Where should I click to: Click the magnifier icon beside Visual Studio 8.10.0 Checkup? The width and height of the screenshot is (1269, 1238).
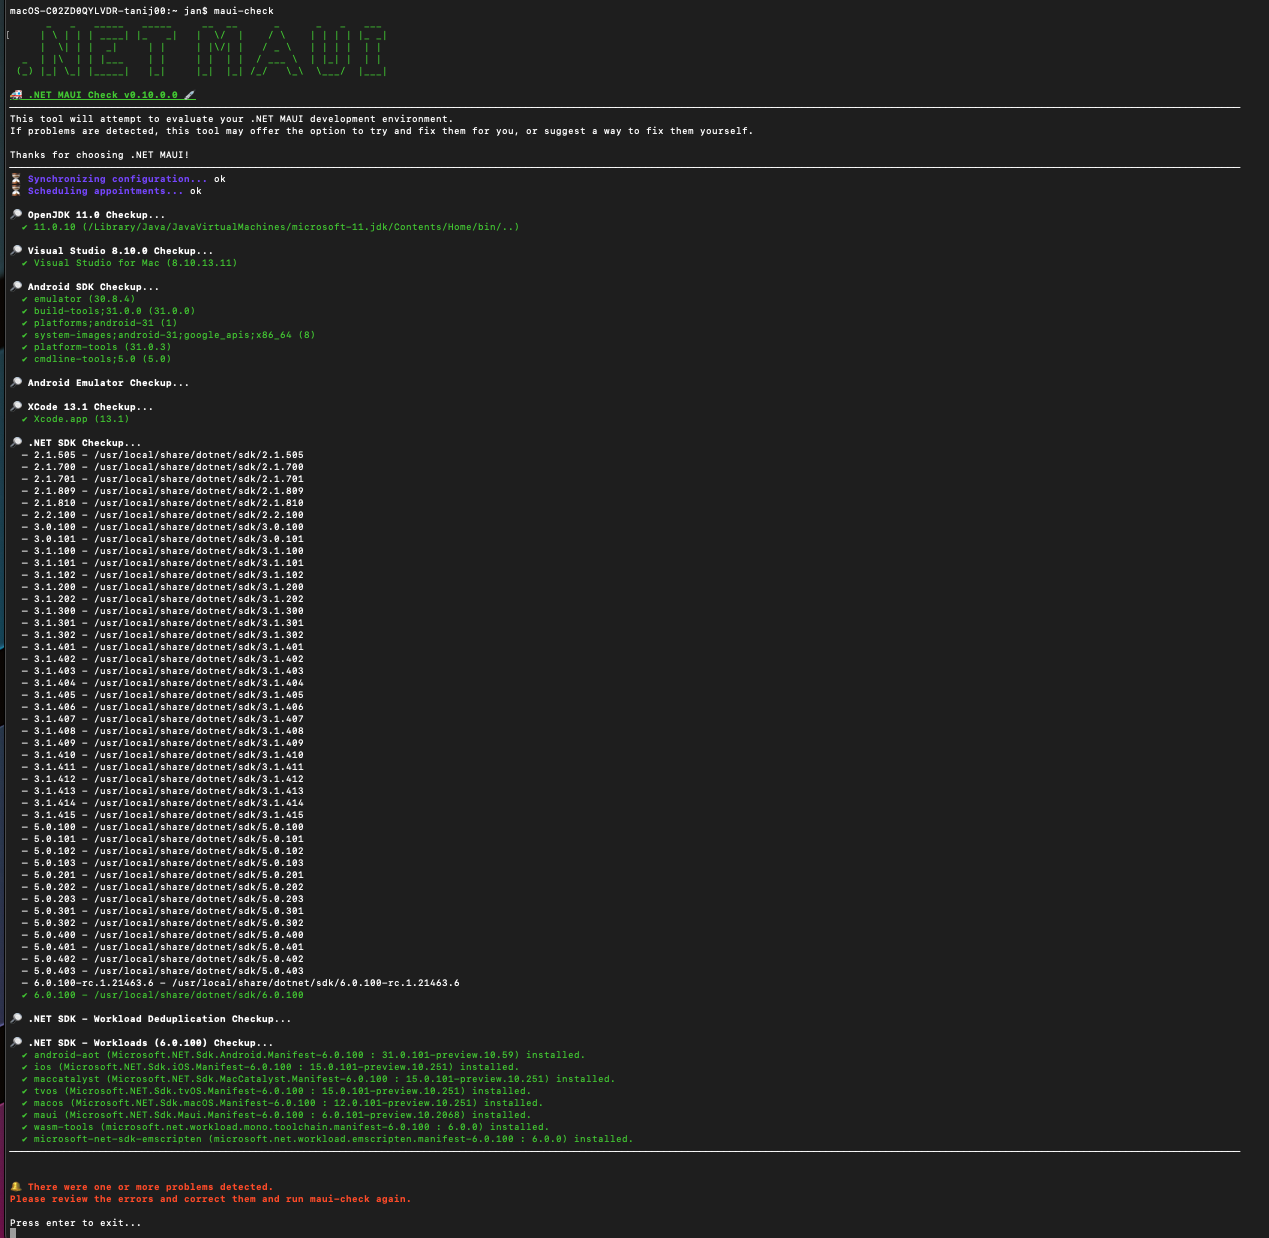pos(16,251)
